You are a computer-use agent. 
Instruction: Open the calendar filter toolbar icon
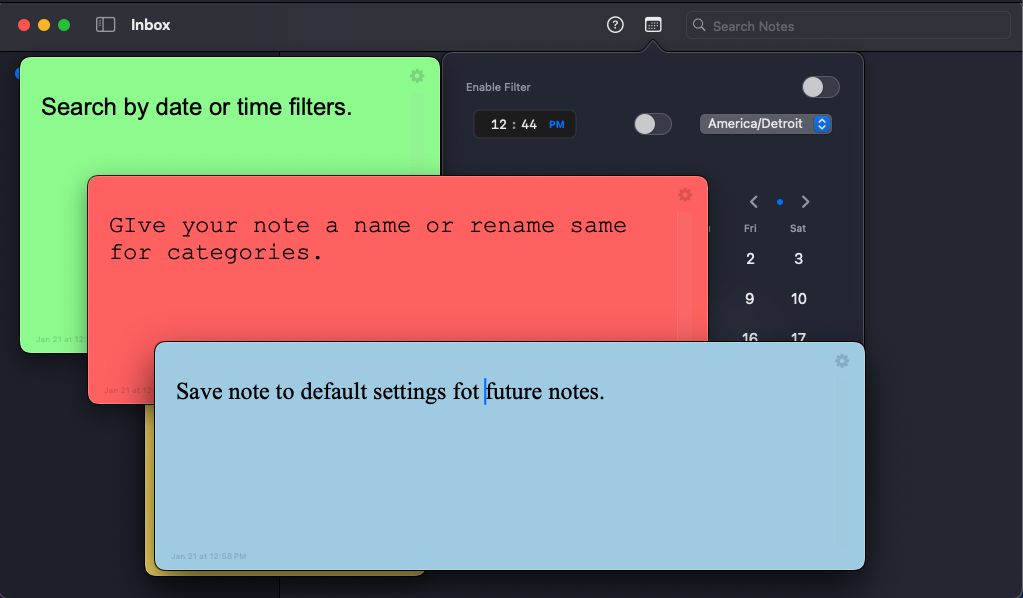click(x=653, y=24)
